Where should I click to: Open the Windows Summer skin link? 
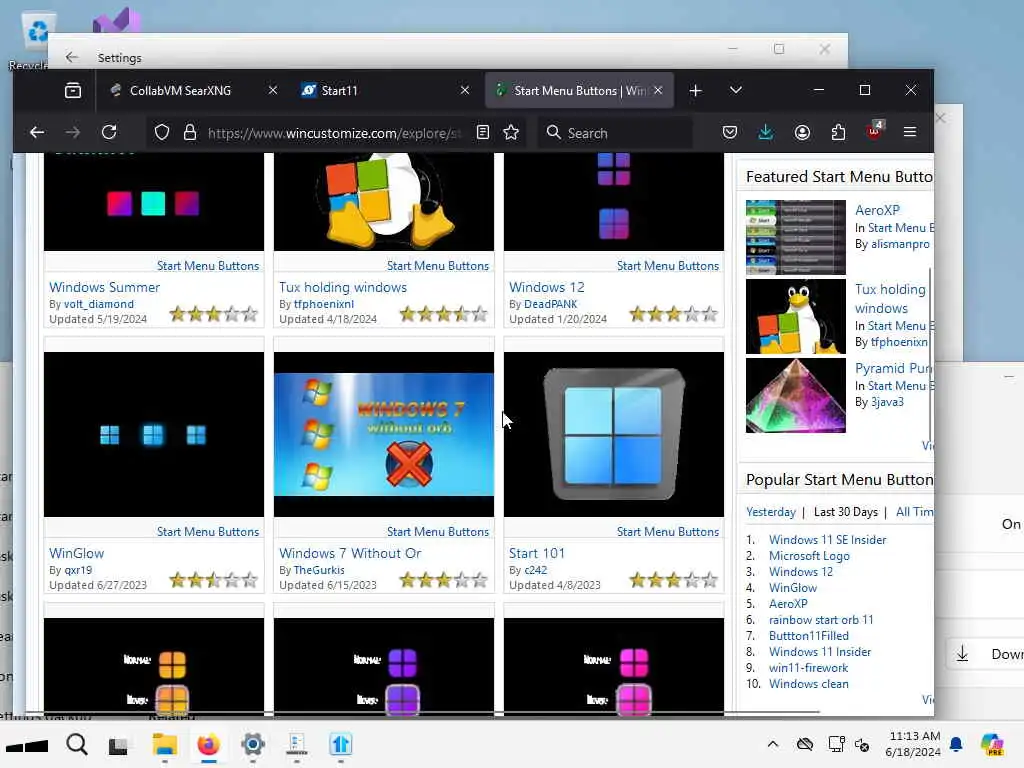tap(104, 287)
